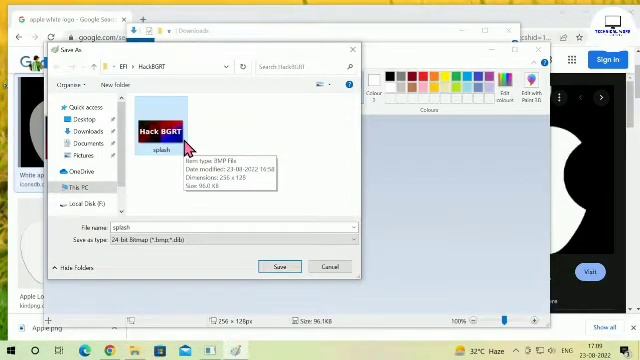Pick the green colour swatch in Paint
Image resolution: width=640 pixels, height=360 pixels.
[x=456, y=76]
